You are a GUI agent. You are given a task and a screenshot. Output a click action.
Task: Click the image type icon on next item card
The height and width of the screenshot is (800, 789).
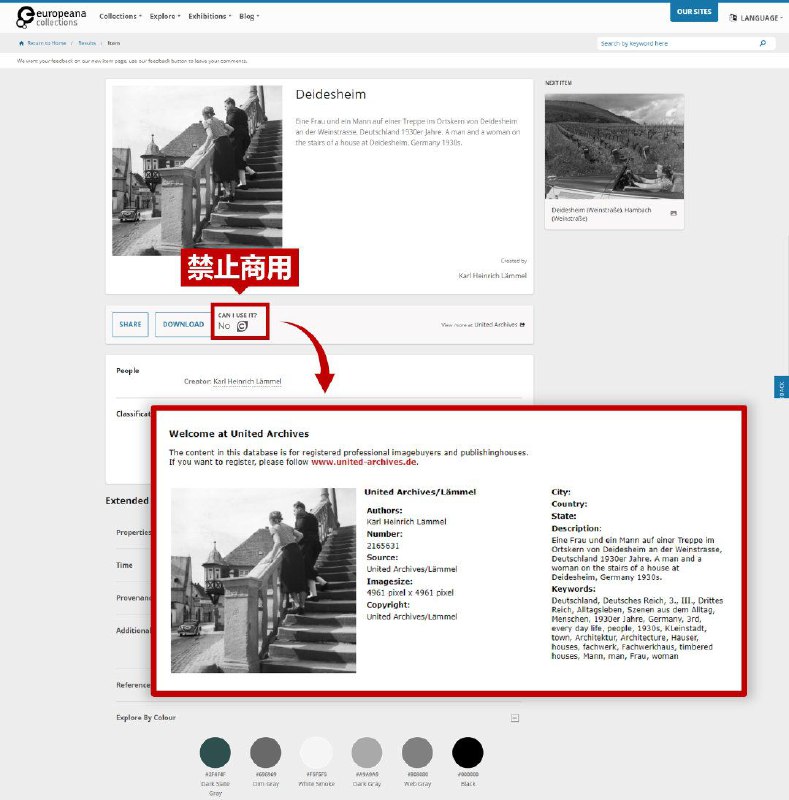point(674,213)
